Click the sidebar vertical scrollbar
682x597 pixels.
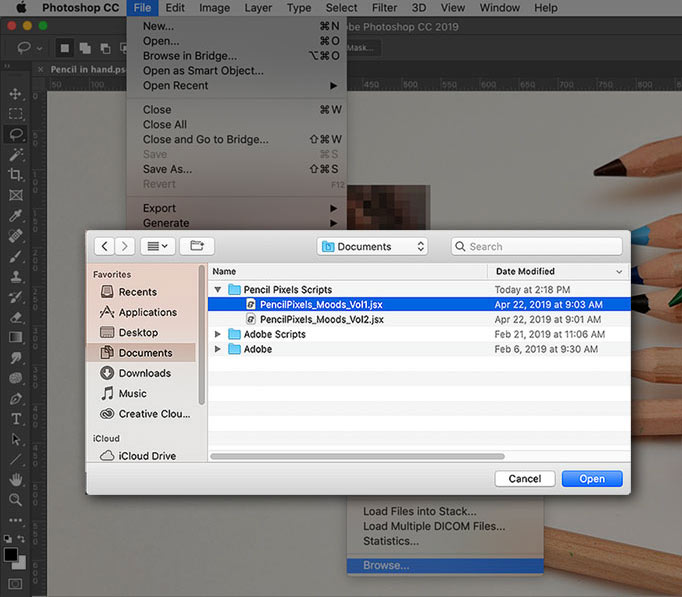click(201, 335)
